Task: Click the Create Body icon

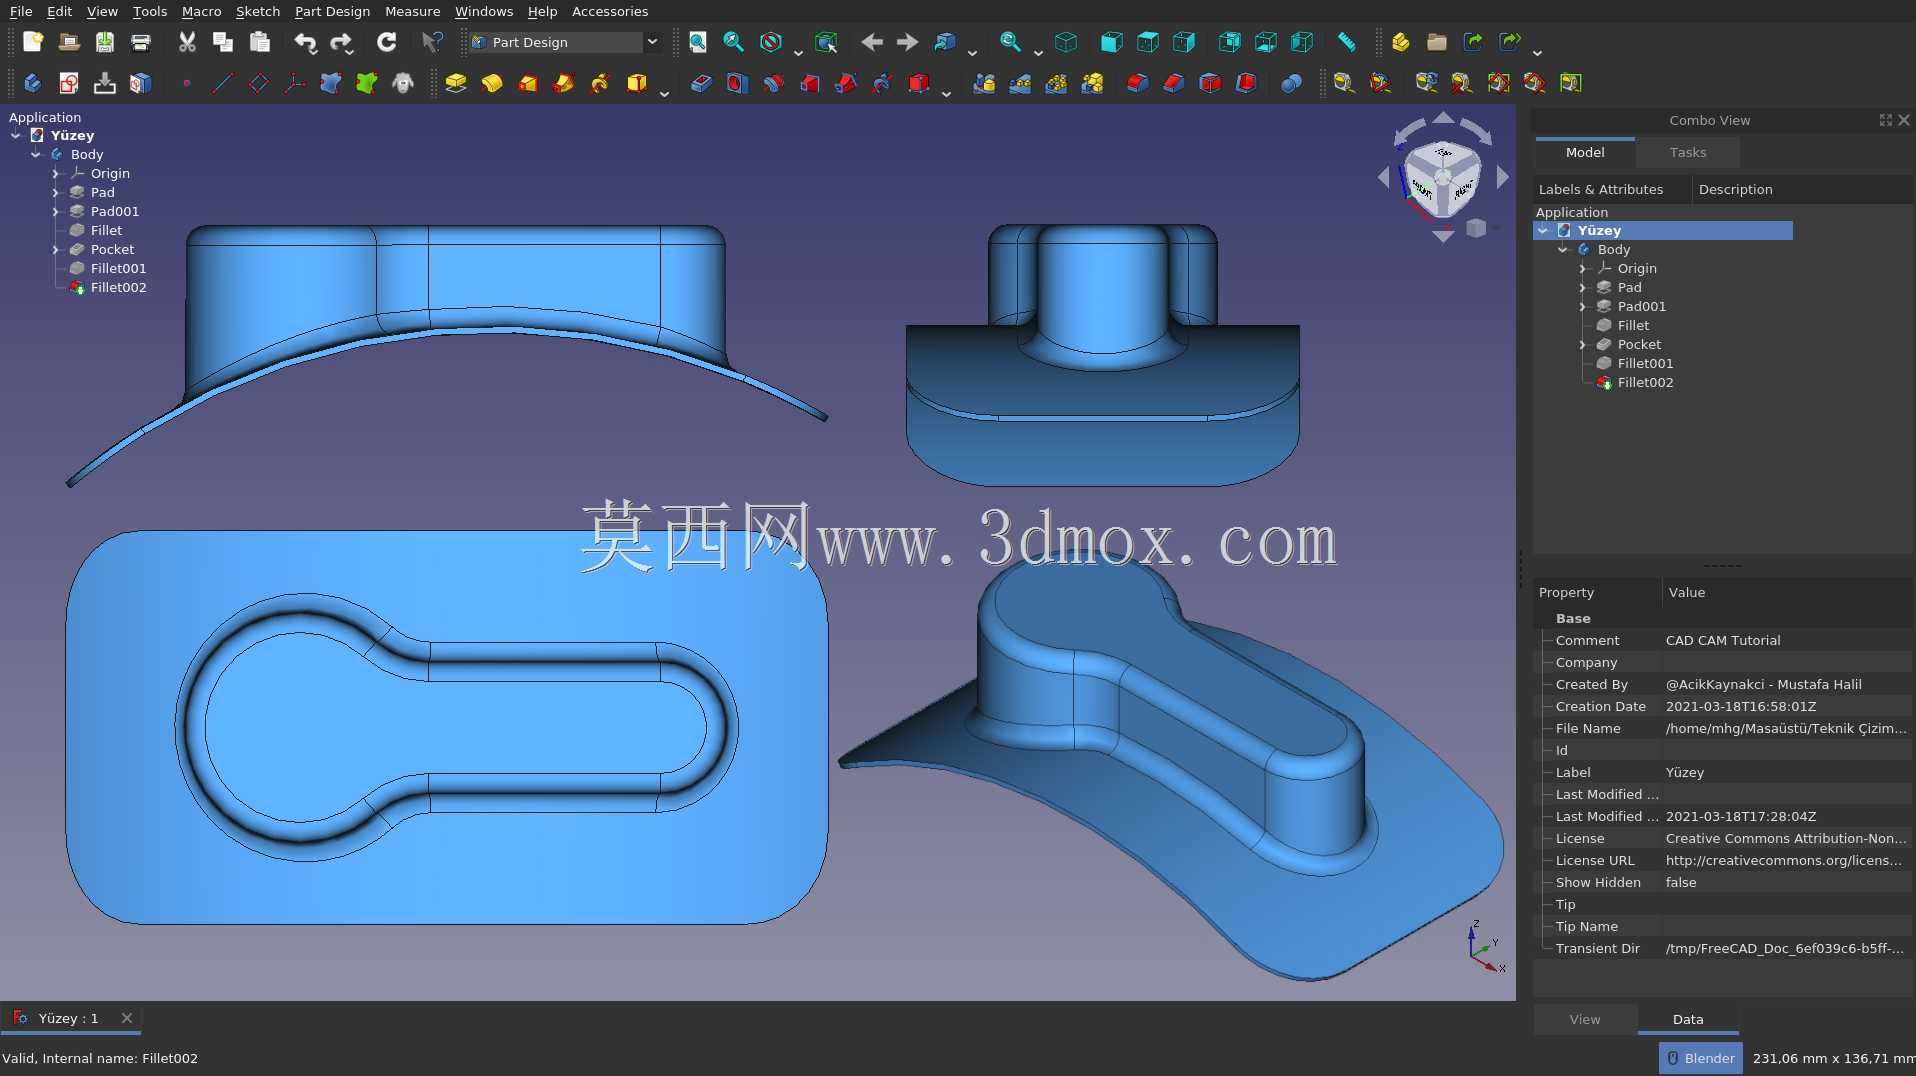Action: point(33,83)
